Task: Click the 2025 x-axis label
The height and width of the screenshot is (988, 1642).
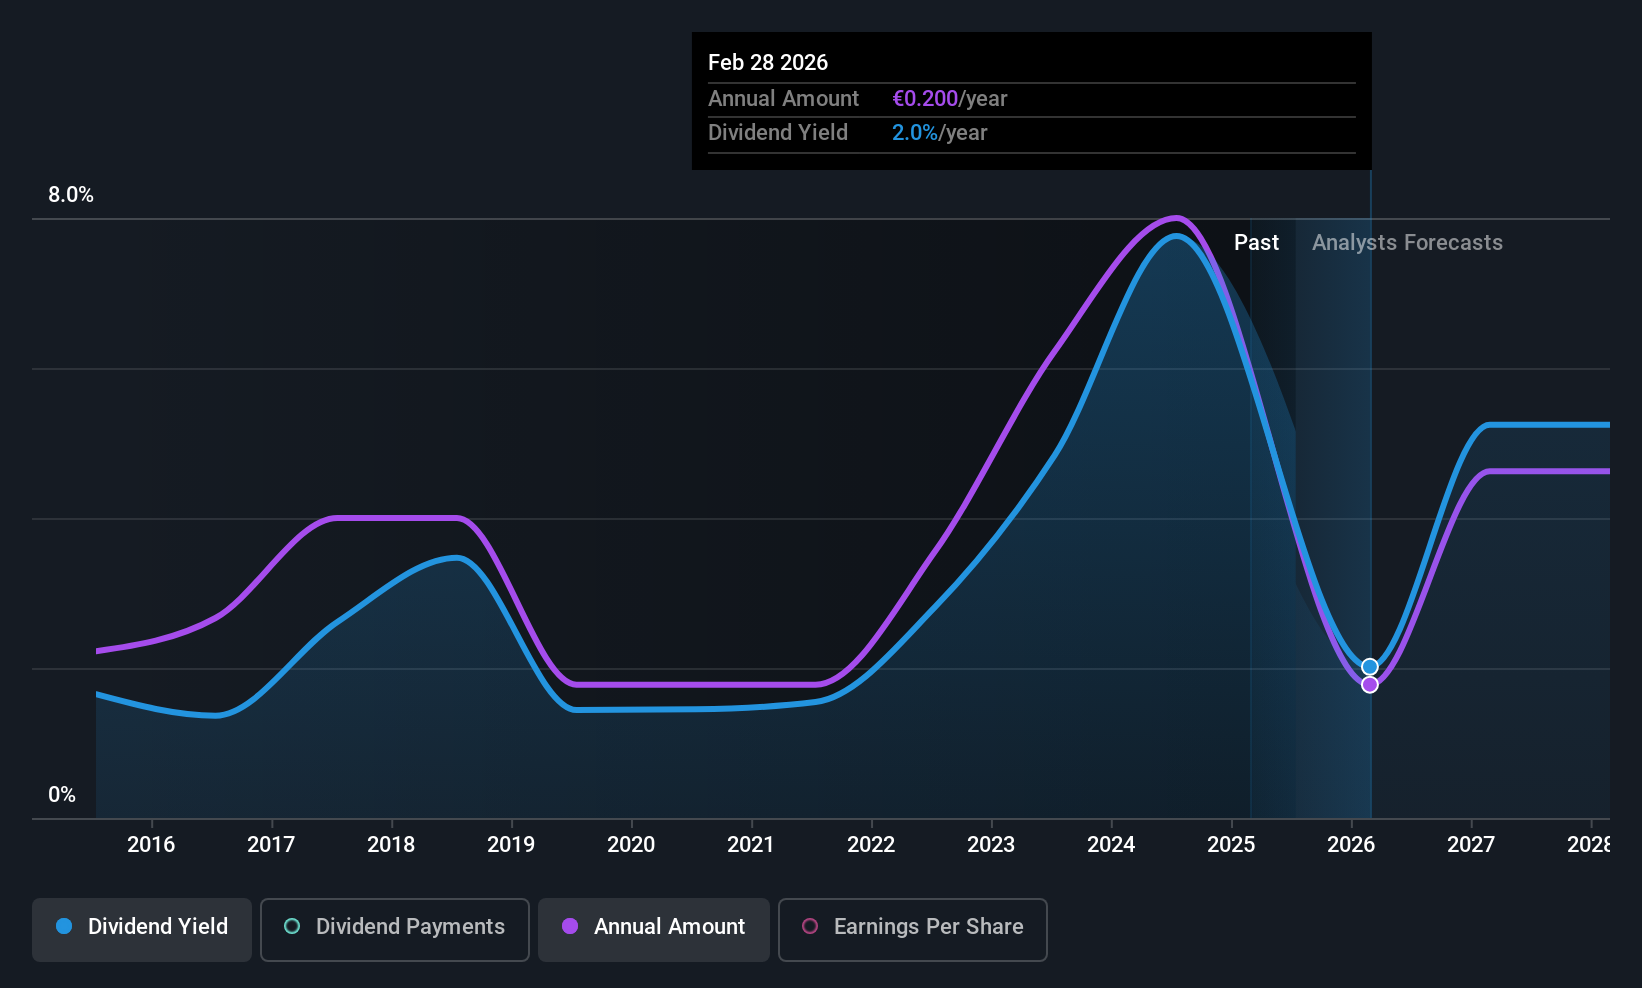Action: tap(1231, 845)
